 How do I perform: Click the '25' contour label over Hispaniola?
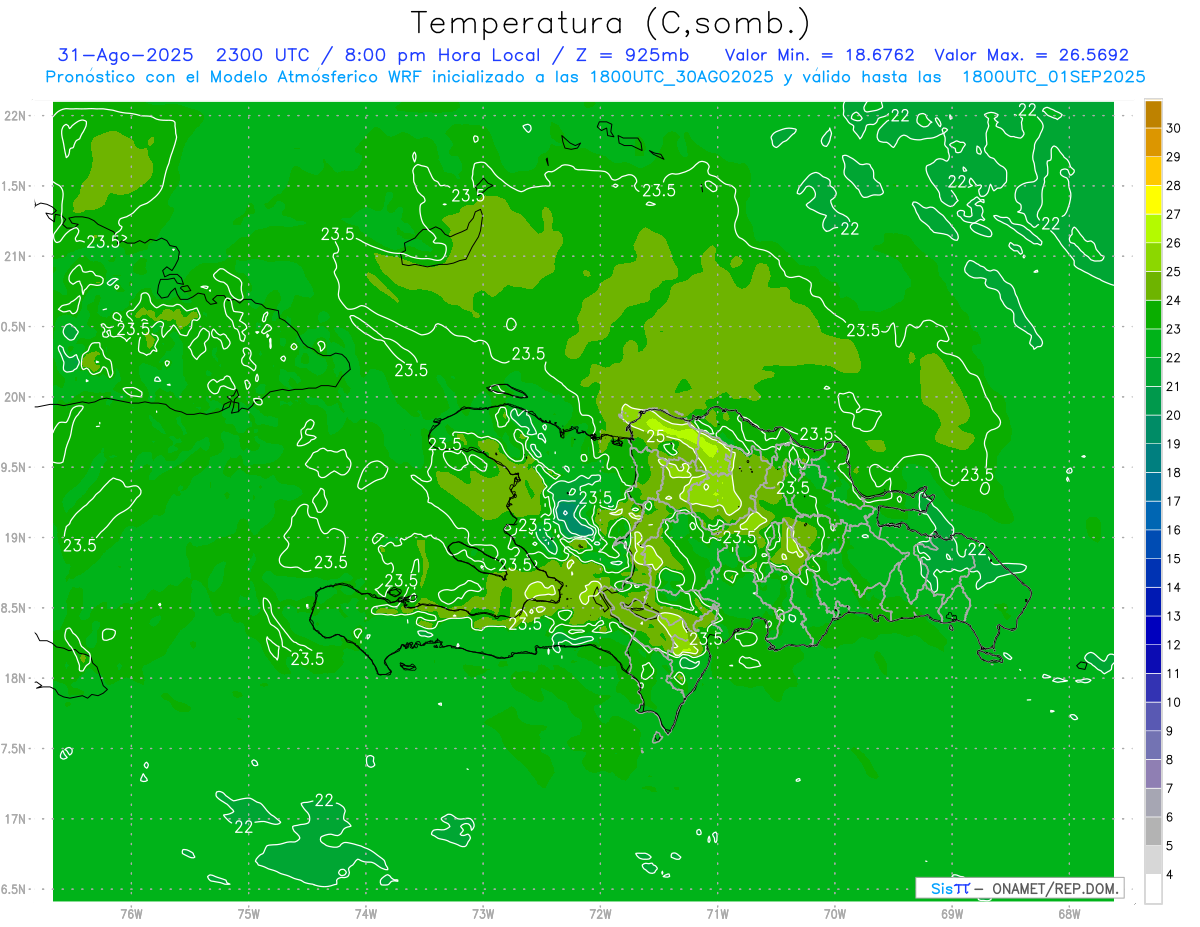tap(656, 437)
